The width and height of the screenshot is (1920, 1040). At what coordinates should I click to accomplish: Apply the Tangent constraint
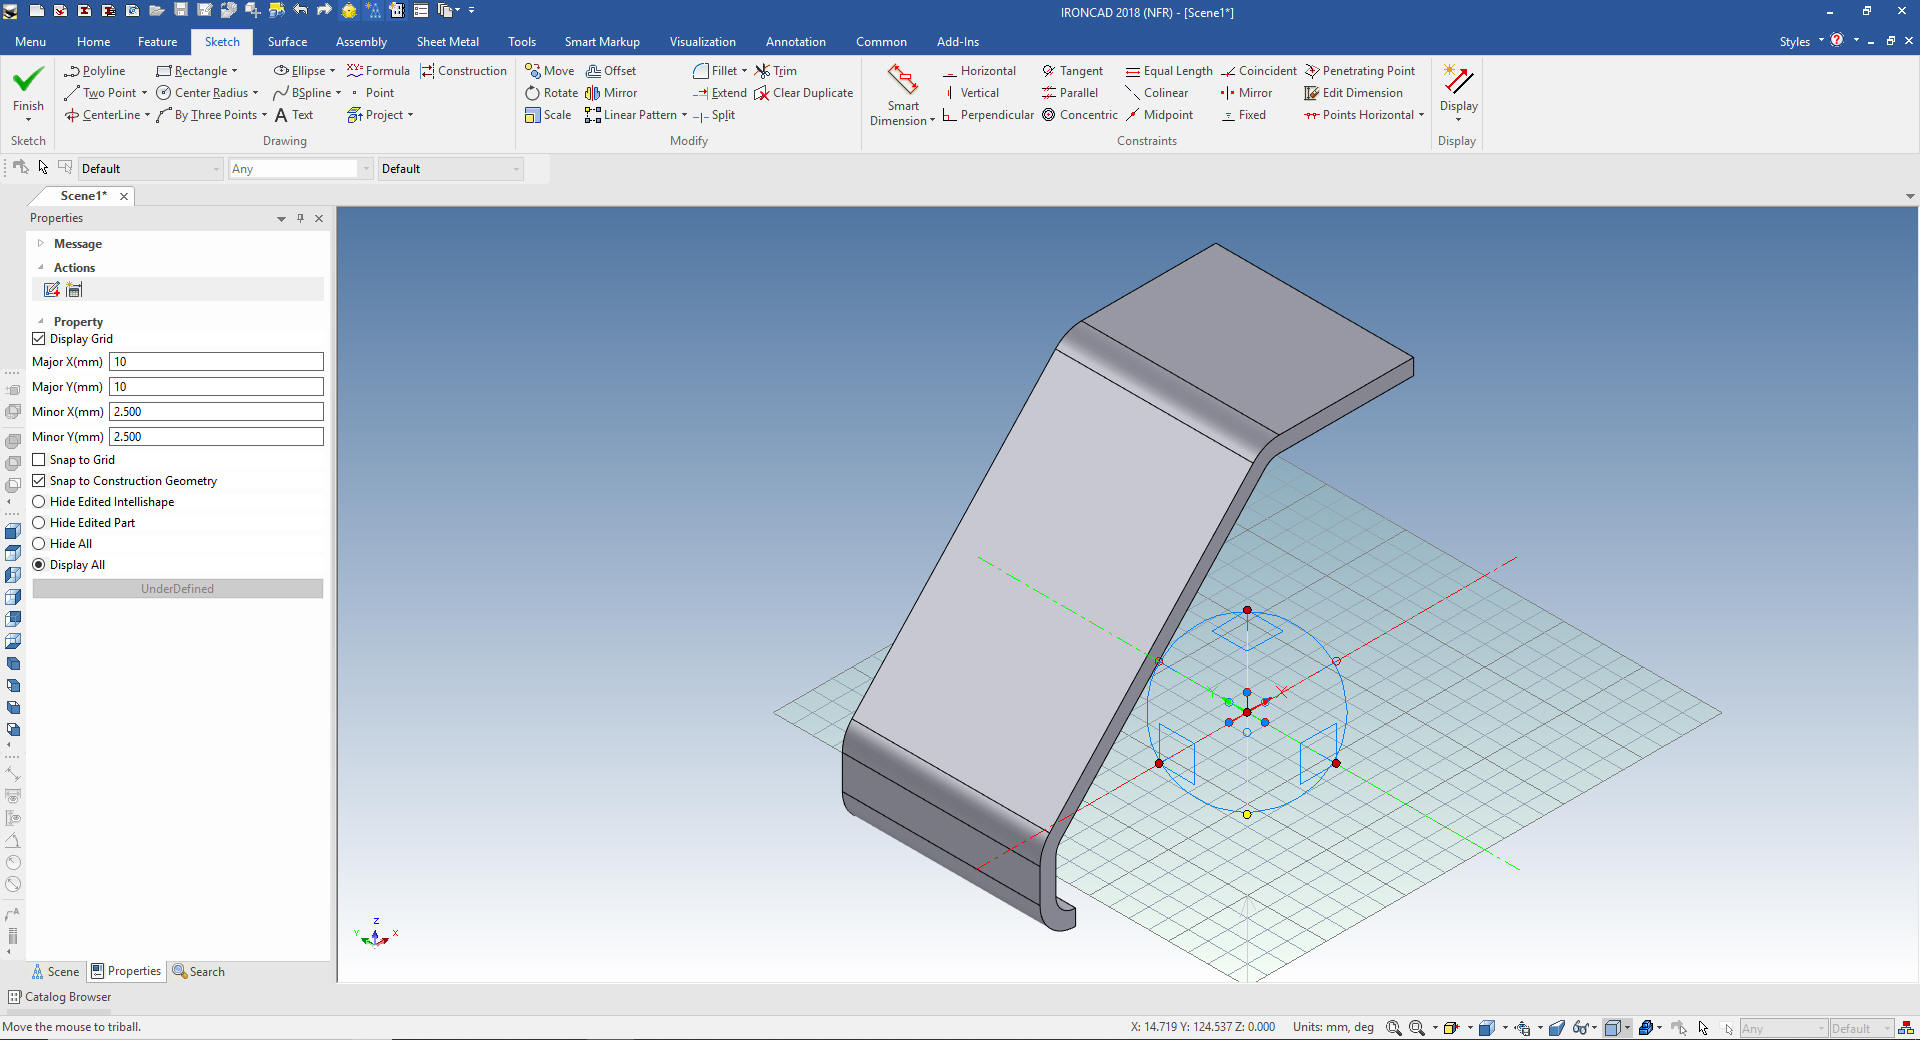click(x=1072, y=71)
